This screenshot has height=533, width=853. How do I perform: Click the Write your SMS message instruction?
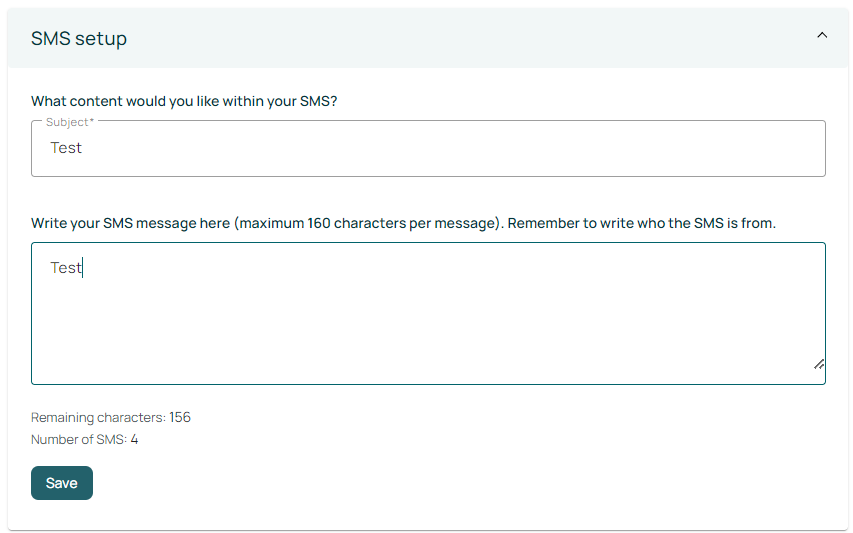click(130, 223)
